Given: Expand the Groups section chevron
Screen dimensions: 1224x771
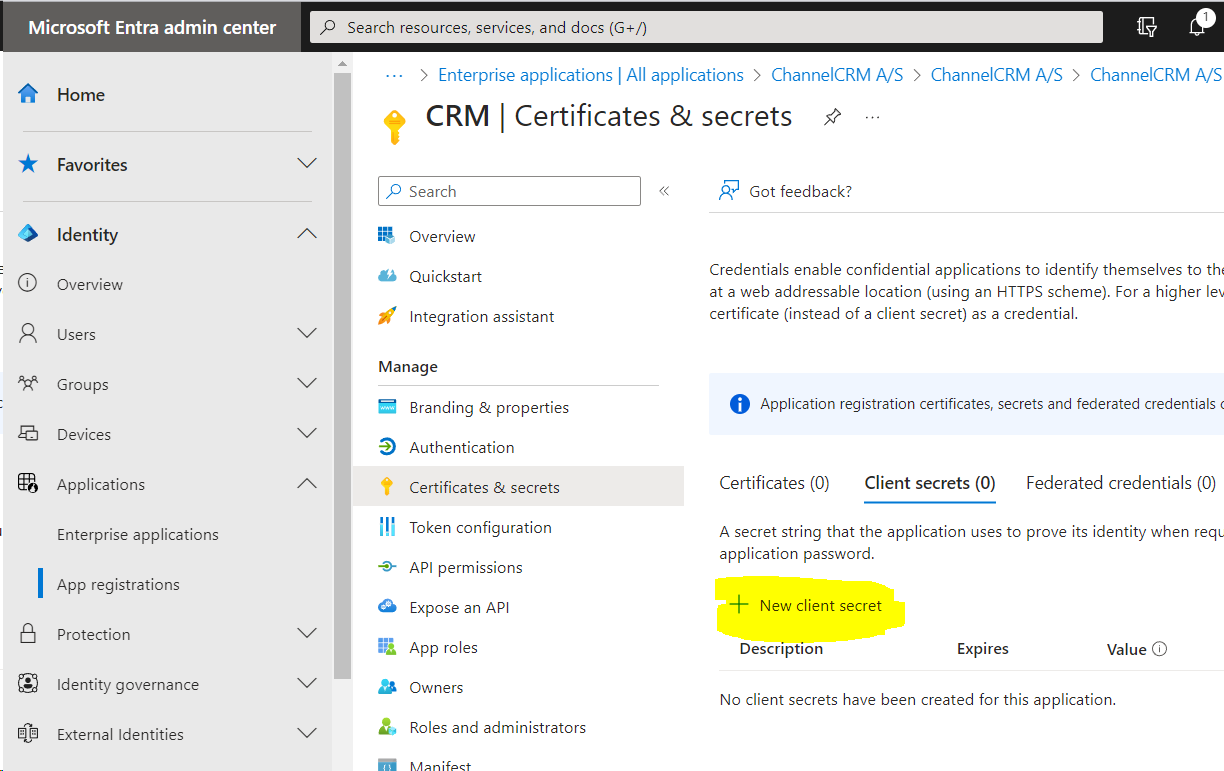Looking at the screenshot, I should click(307, 383).
